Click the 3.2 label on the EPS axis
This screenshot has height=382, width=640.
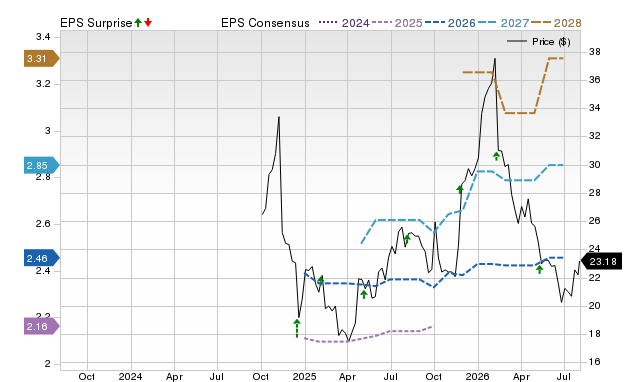[x=43, y=84]
